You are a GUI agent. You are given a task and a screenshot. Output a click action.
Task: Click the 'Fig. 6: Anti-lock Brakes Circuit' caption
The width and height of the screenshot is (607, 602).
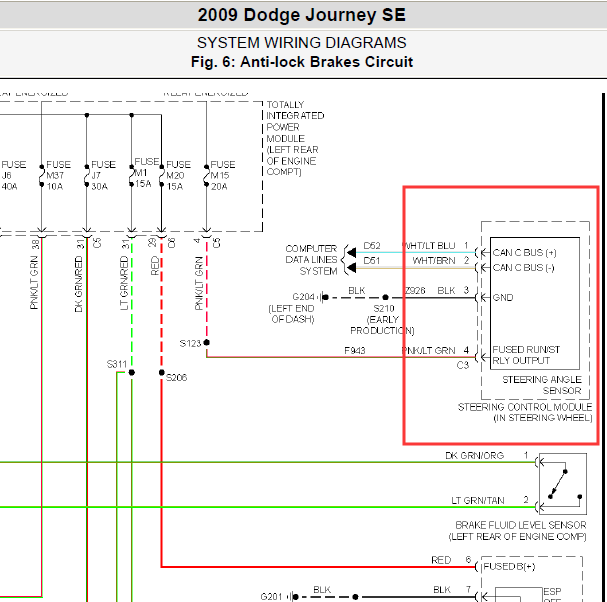click(x=302, y=62)
